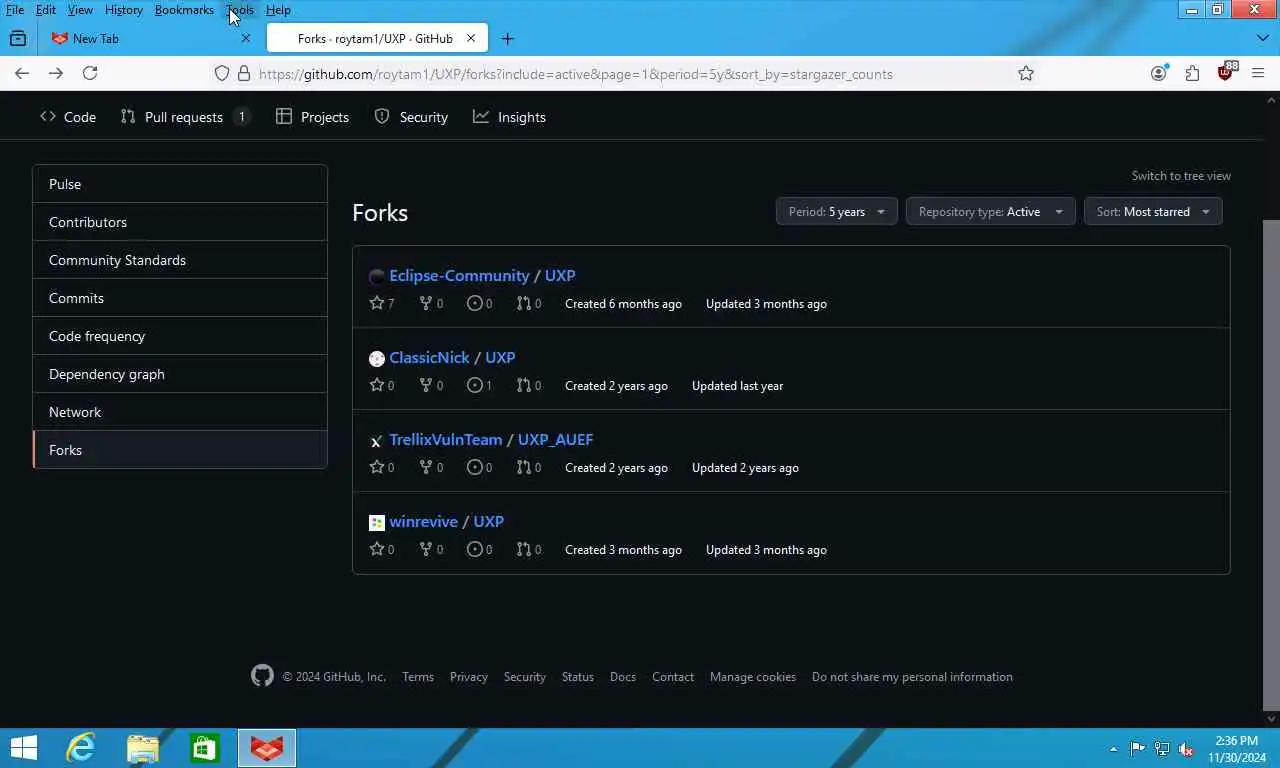Open the Windows Start button
1280x768 pixels.
click(23, 748)
